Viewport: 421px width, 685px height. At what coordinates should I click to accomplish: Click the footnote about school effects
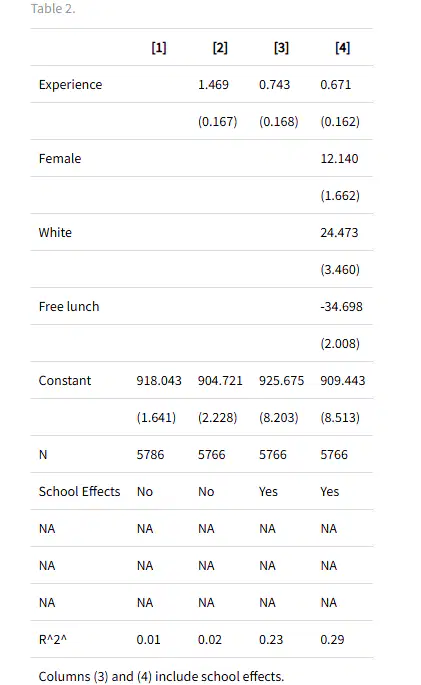tap(161, 676)
